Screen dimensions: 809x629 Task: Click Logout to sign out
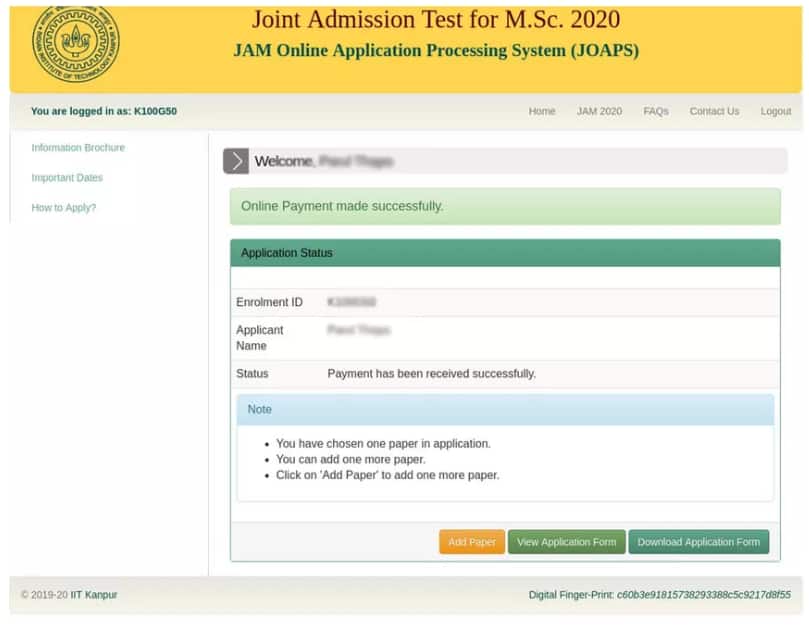pyautogui.click(x=775, y=111)
